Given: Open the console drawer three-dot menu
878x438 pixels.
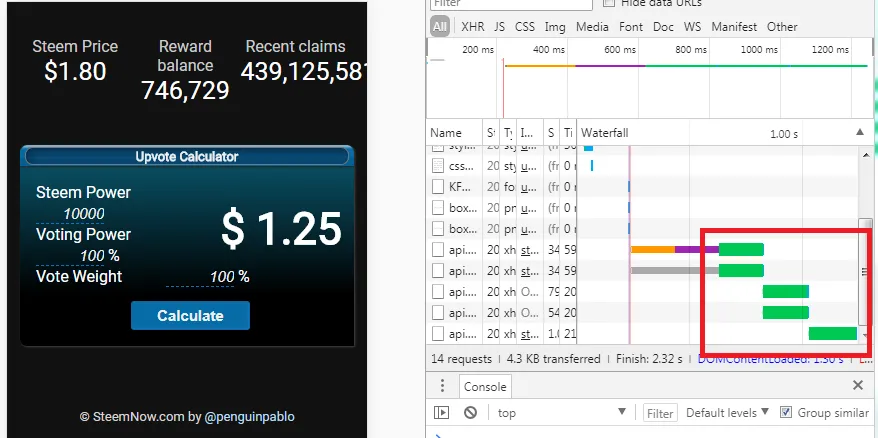Looking at the screenshot, I should click(442, 386).
